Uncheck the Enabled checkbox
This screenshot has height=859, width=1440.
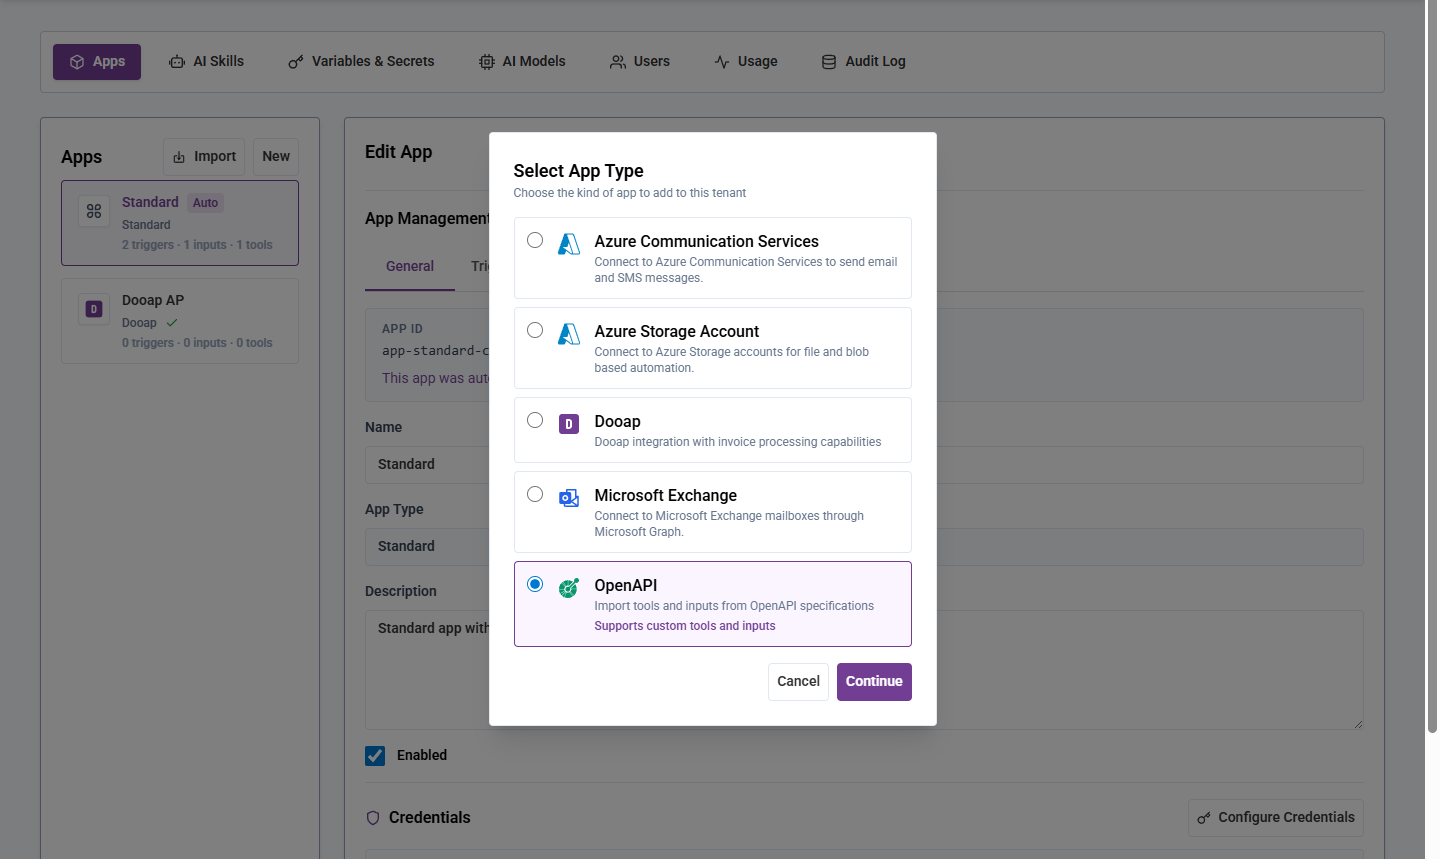(375, 756)
